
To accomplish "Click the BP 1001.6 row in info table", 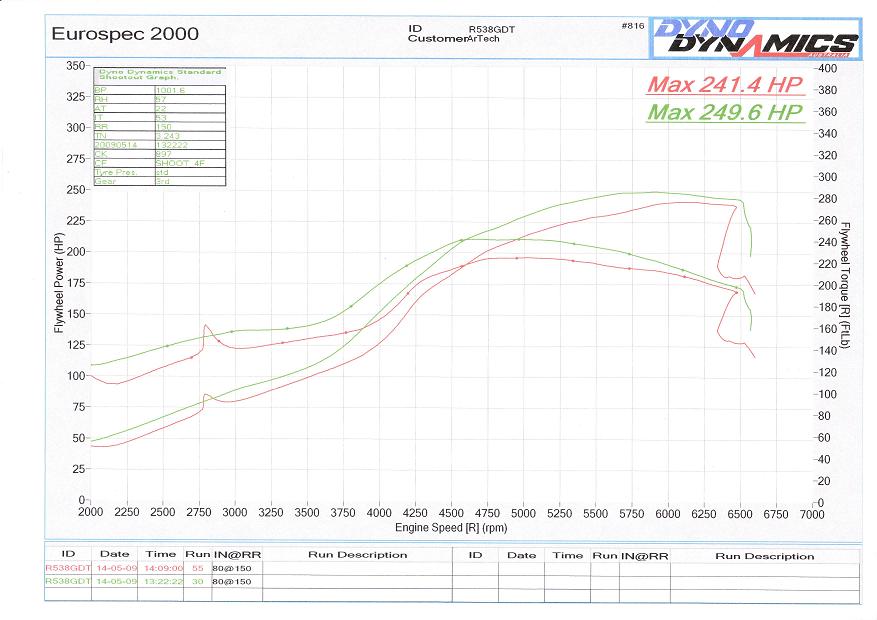I will click(160, 90).
